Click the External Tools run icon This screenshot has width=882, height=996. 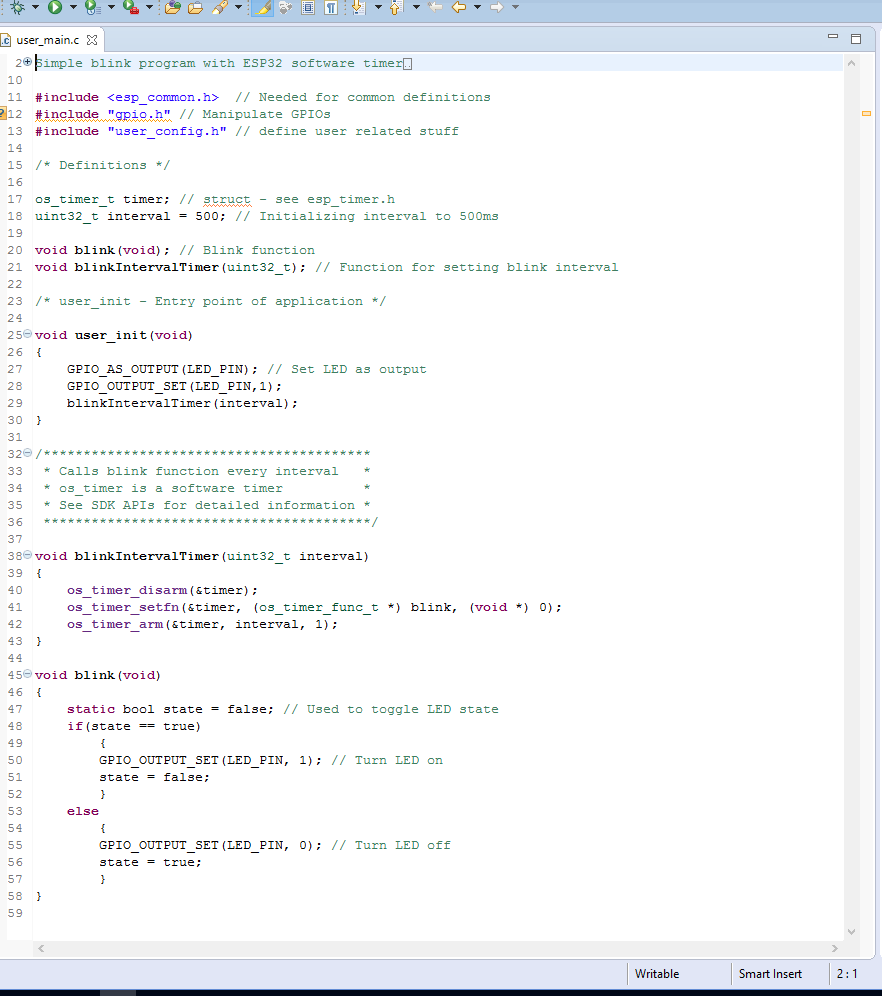pos(131,8)
